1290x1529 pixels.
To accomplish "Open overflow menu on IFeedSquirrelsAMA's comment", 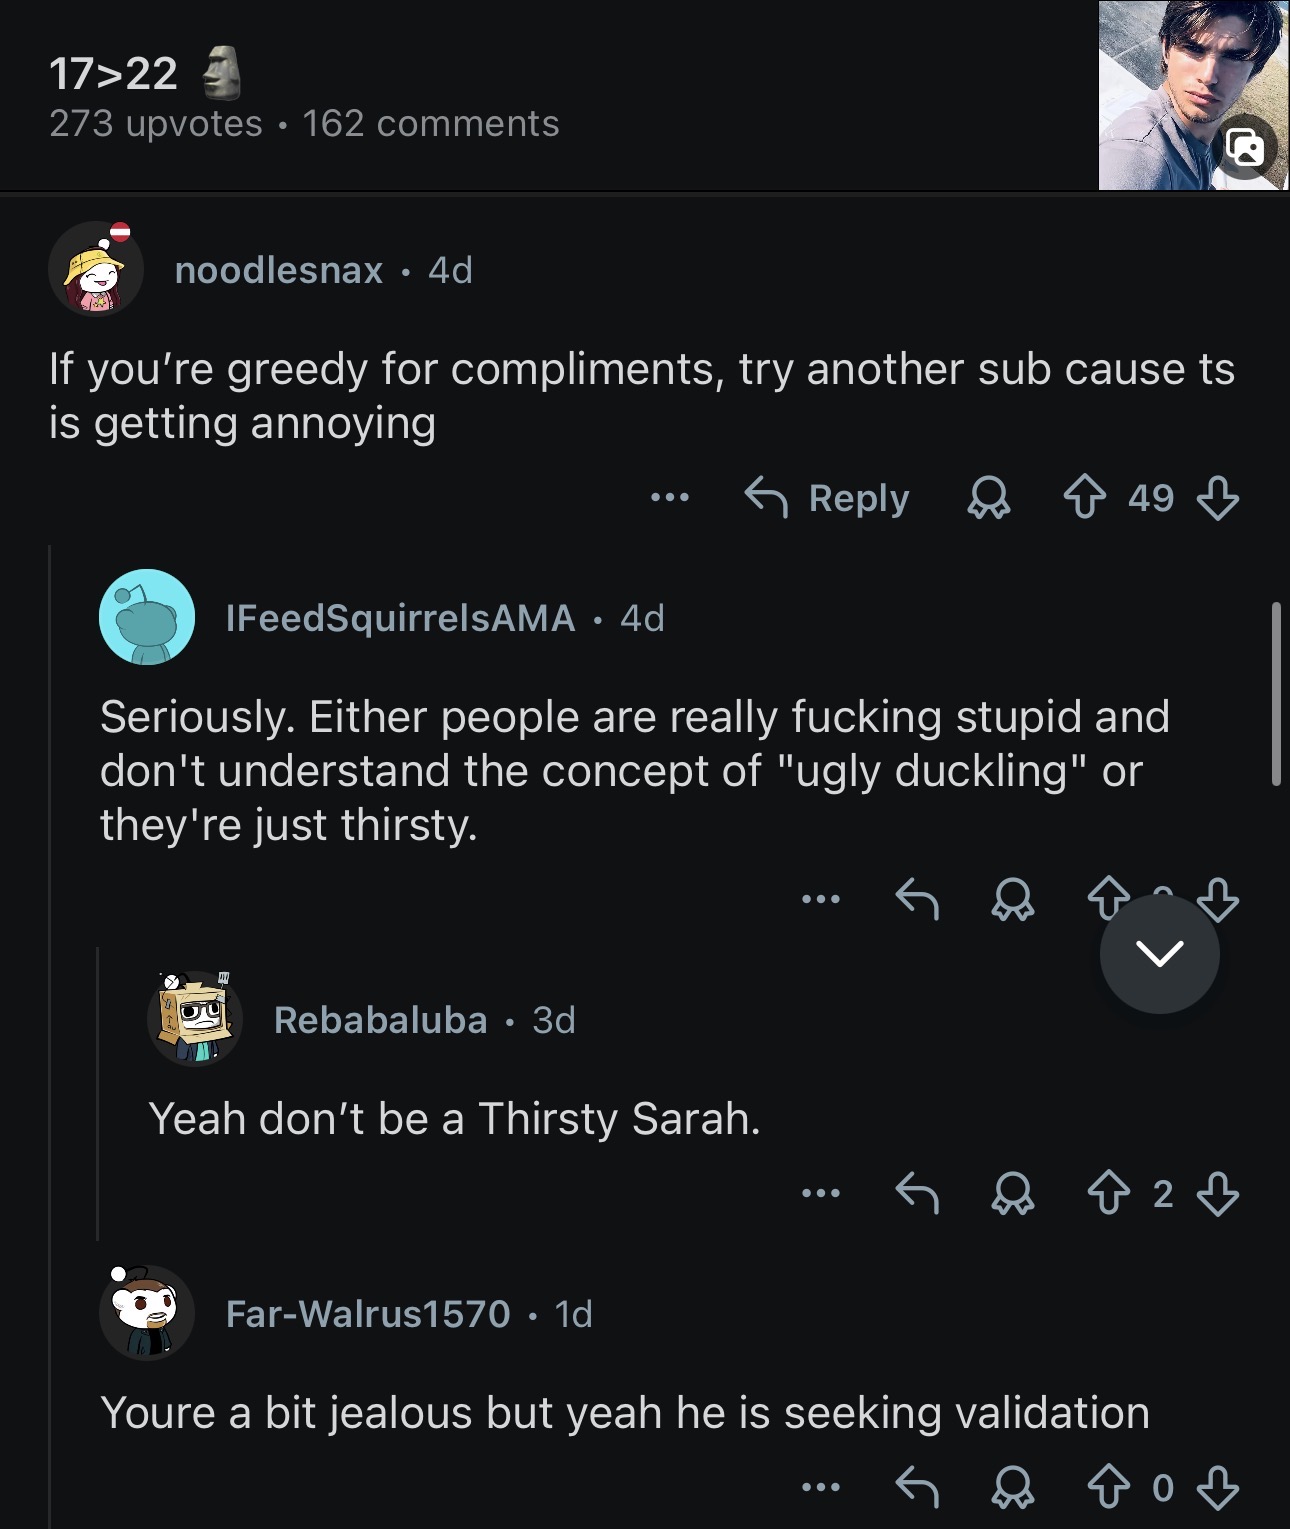I will point(820,899).
